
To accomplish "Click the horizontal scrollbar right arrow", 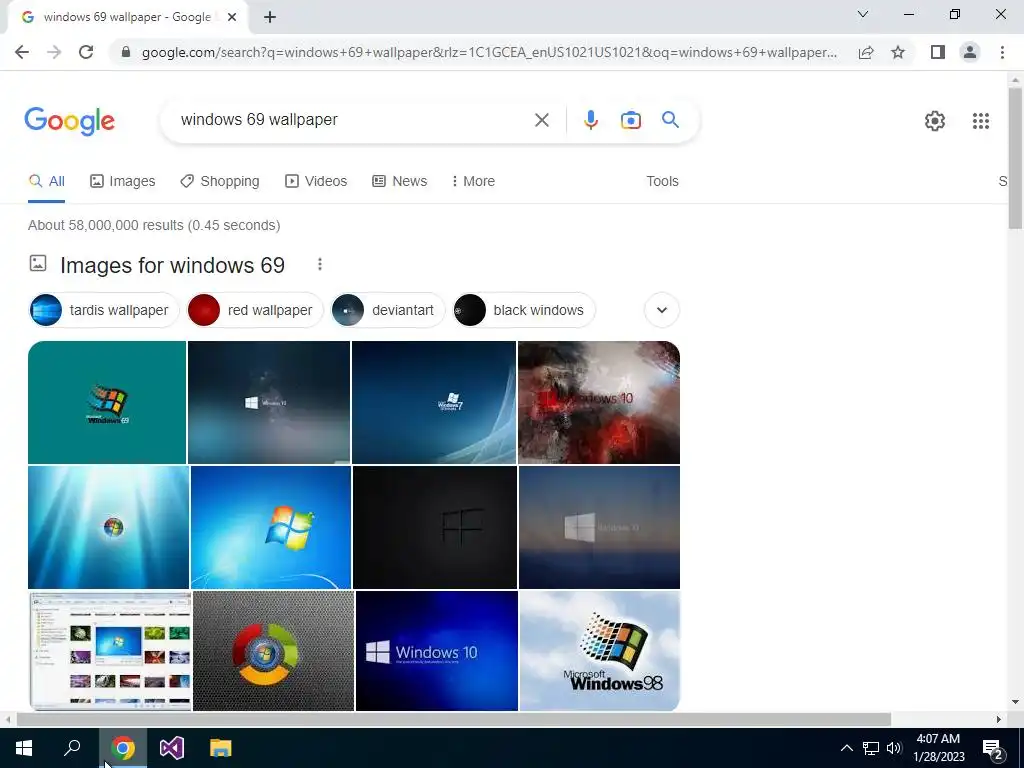I will (999, 719).
